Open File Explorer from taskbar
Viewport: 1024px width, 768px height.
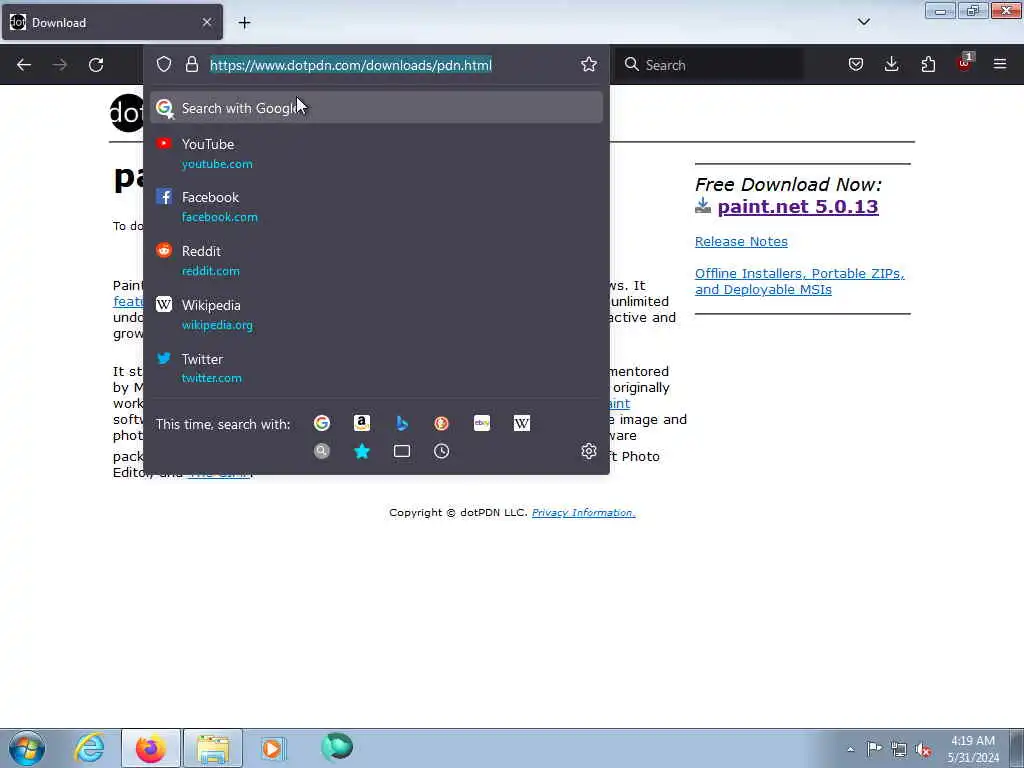coord(213,748)
